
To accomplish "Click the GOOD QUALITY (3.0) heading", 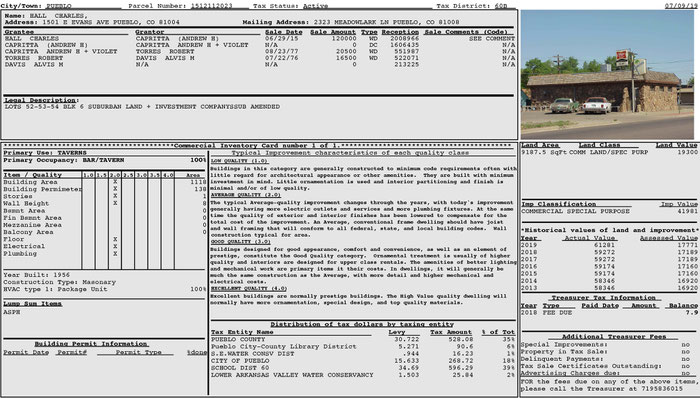I will pyautogui.click(x=240, y=241).
